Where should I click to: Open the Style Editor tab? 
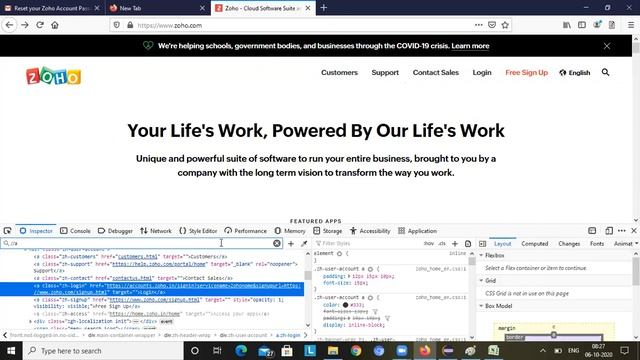198,231
